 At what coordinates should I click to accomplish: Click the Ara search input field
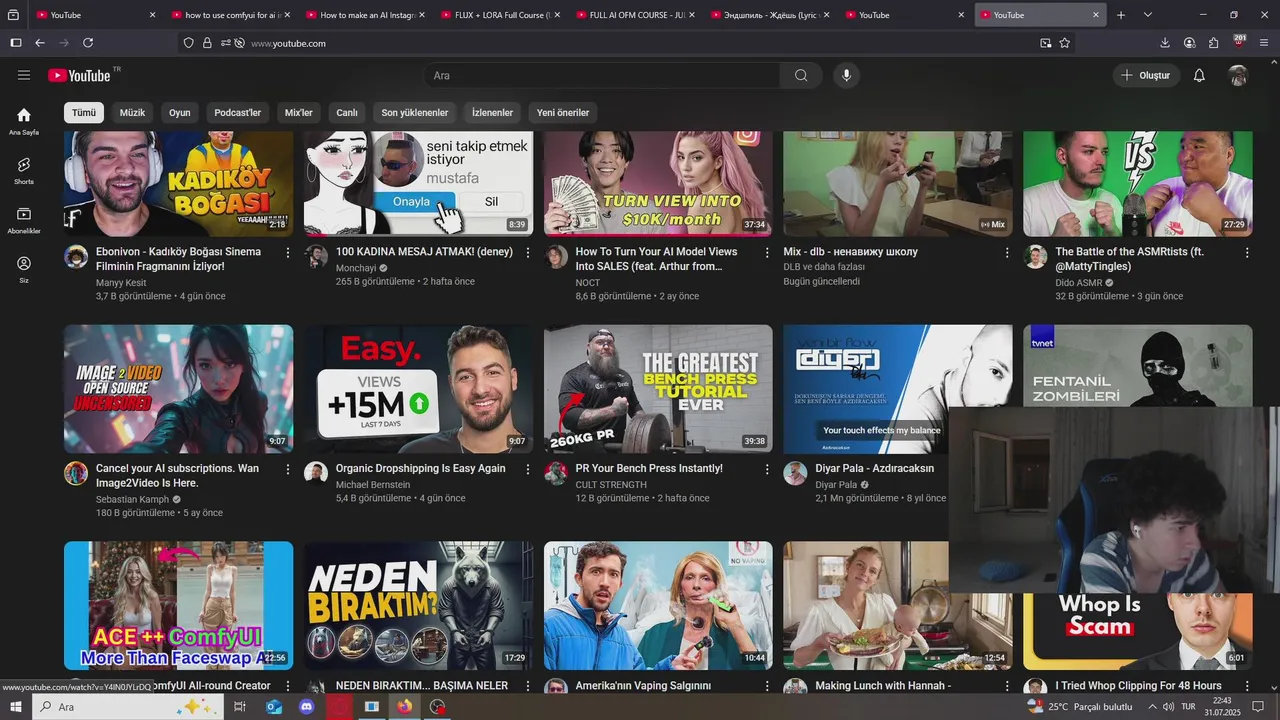point(602,75)
